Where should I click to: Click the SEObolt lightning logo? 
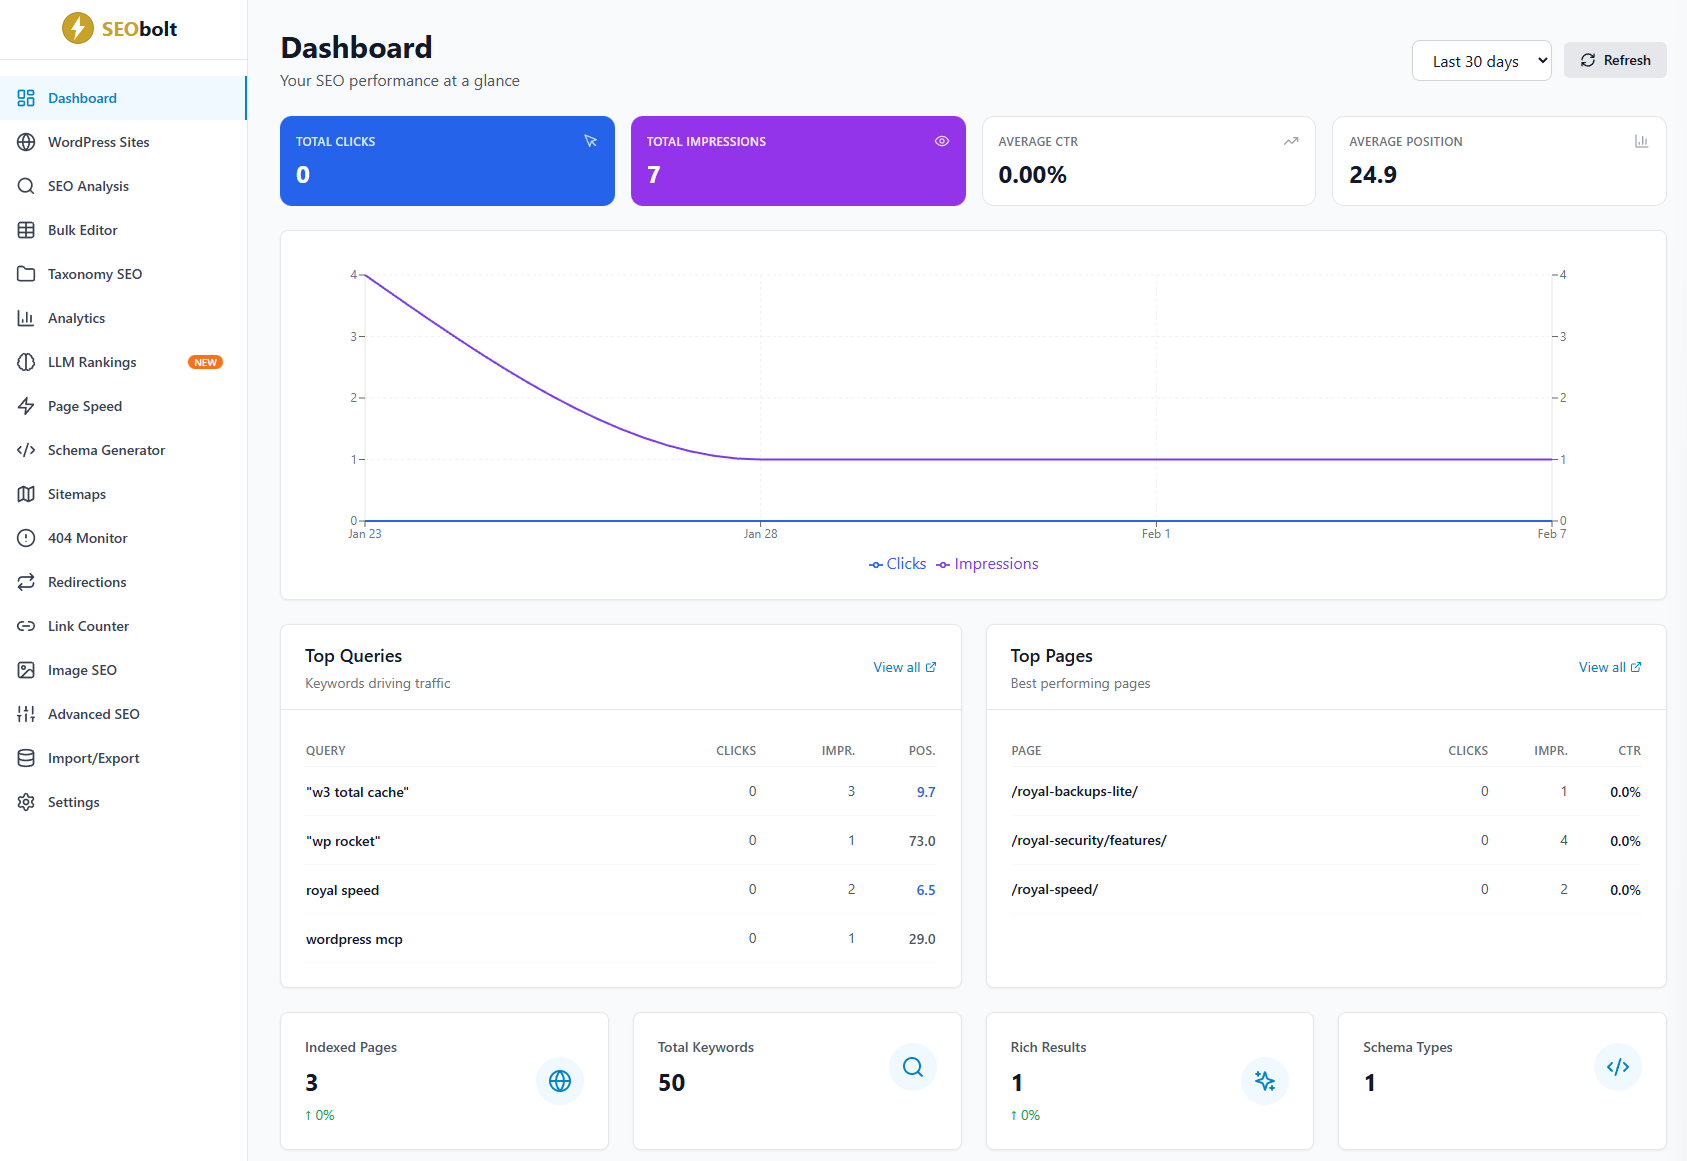pos(78,28)
